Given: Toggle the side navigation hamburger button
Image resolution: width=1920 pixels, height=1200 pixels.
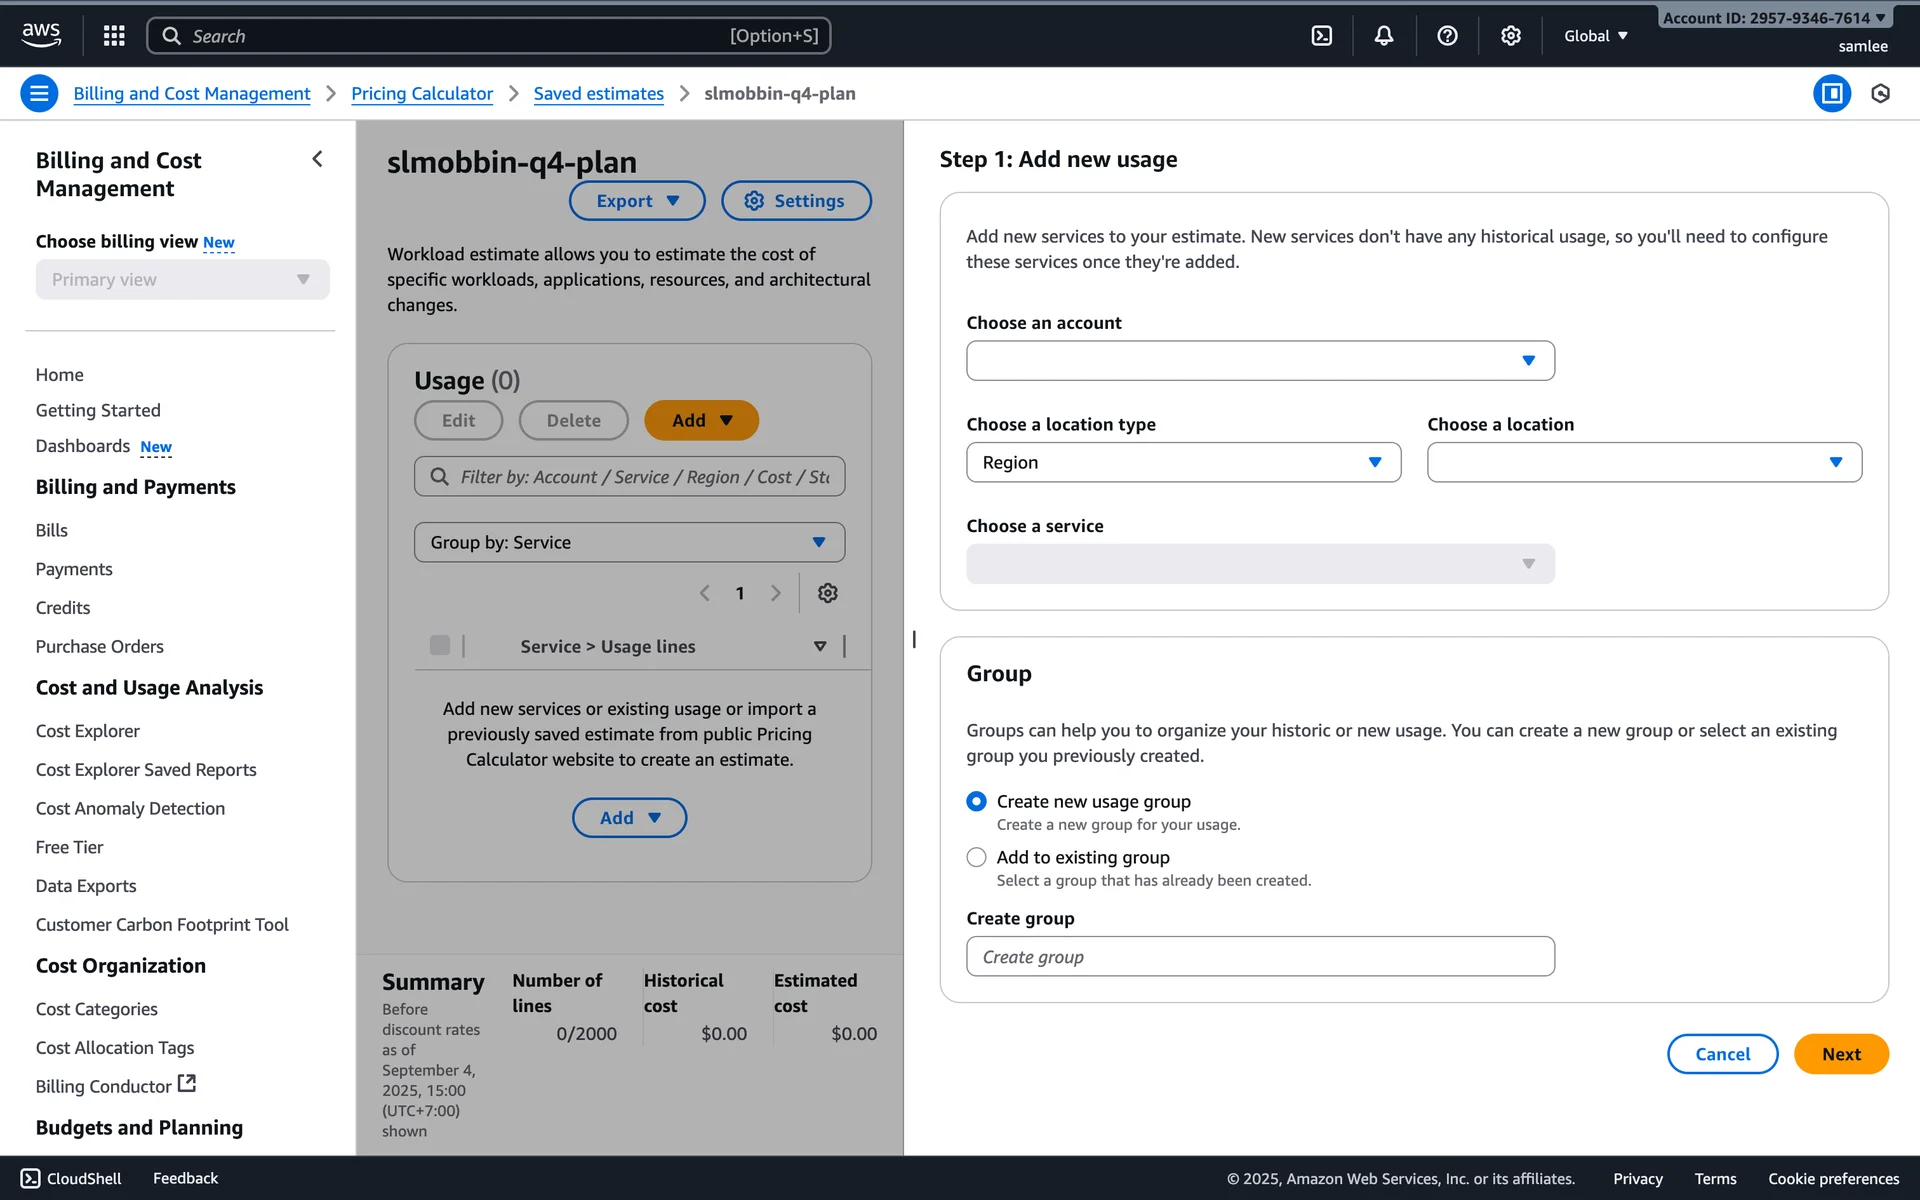Looking at the screenshot, I should click(x=39, y=94).
